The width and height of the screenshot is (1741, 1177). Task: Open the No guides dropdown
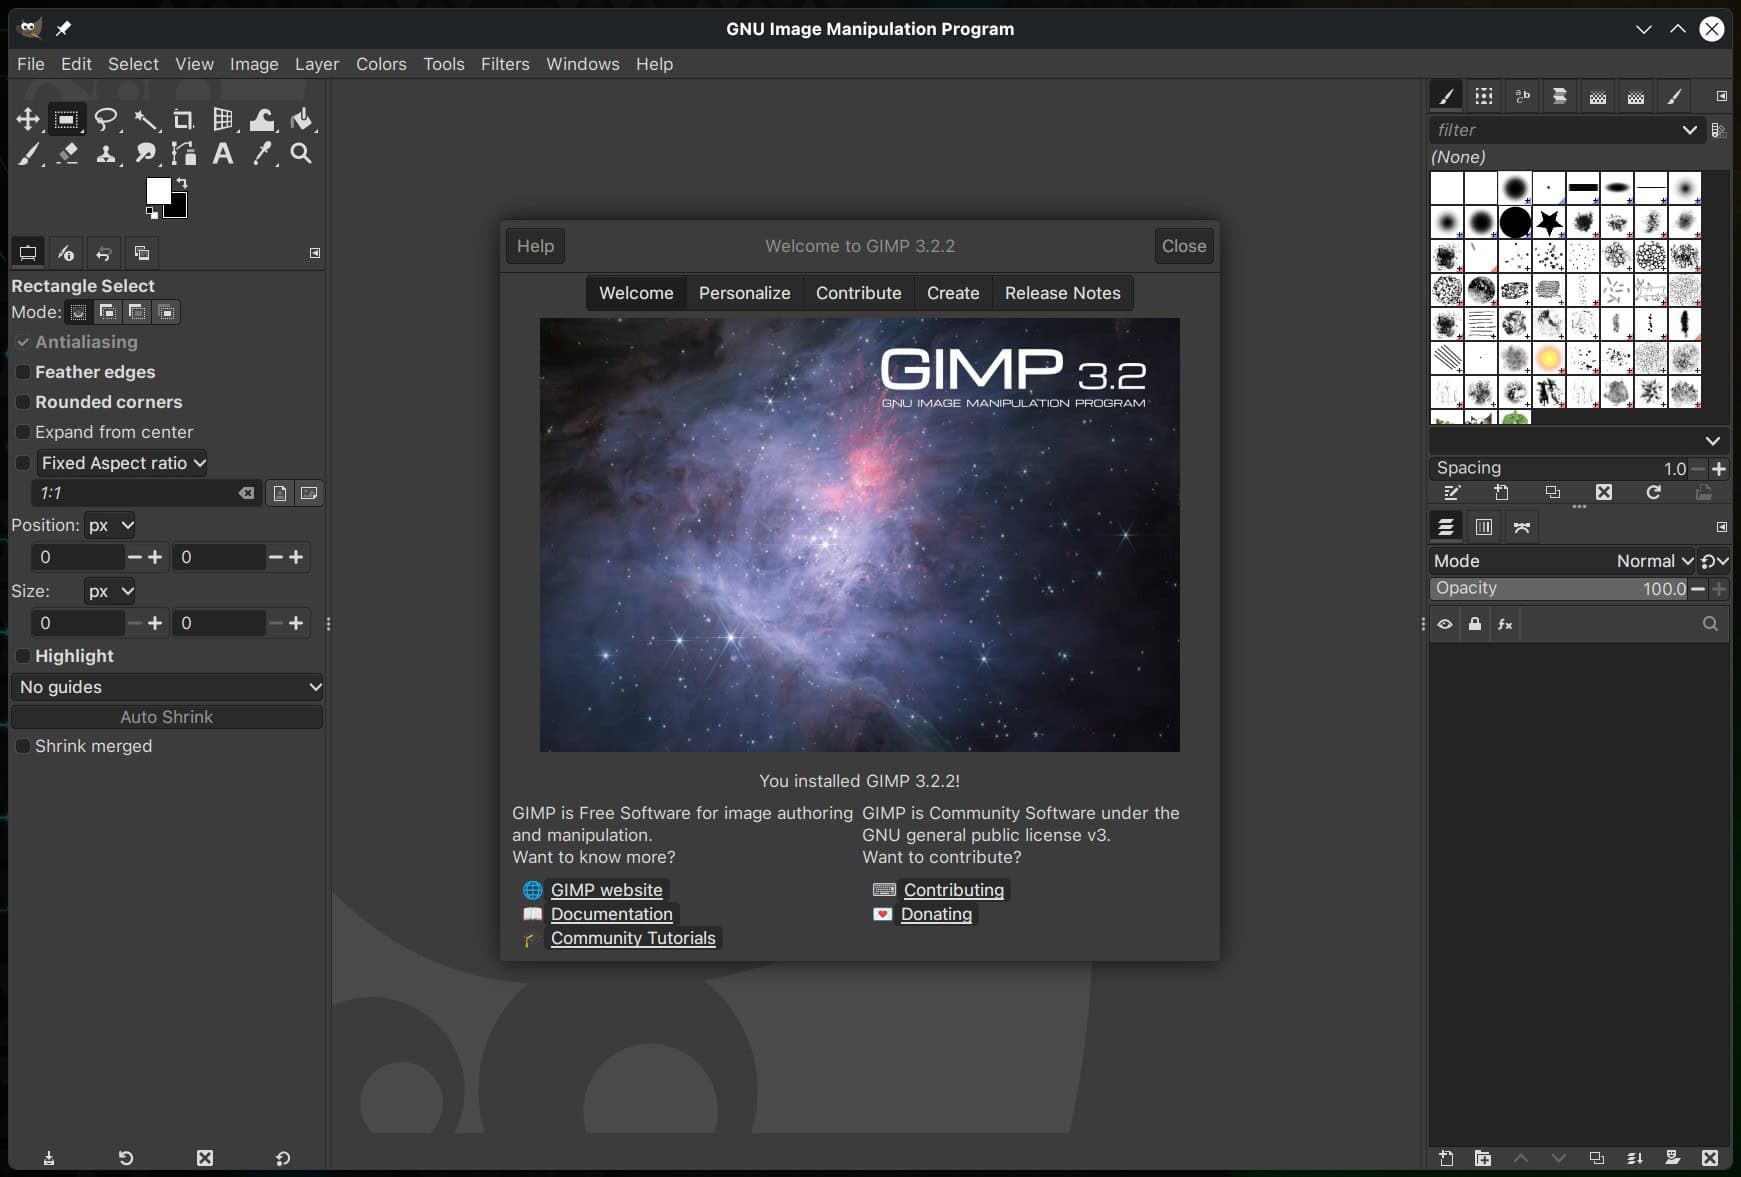[x=167, y=687]
